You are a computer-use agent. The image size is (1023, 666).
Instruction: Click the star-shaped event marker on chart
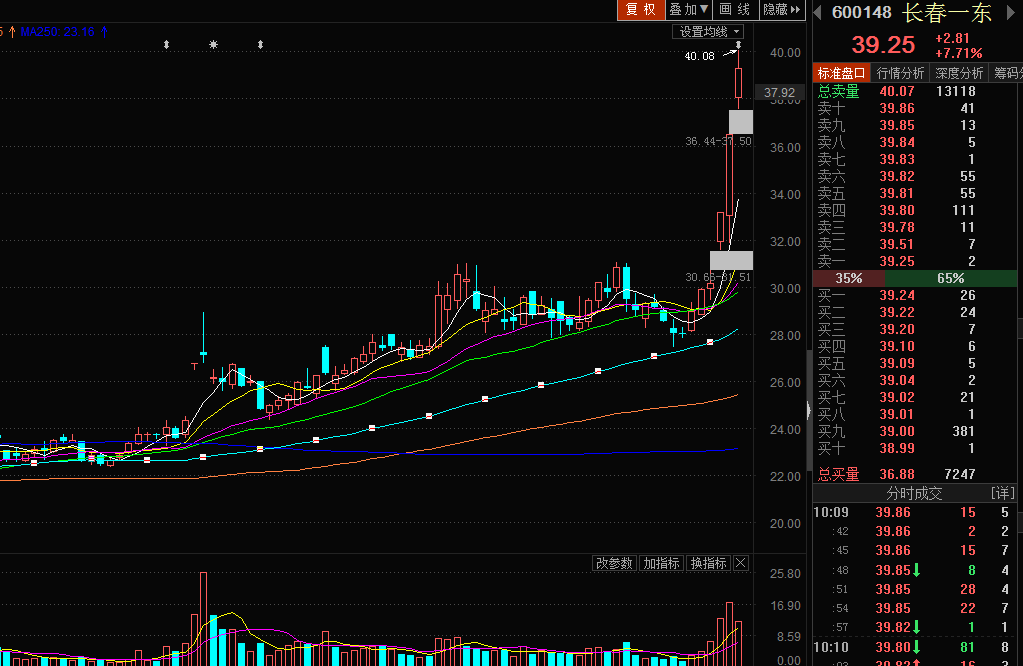213,44
